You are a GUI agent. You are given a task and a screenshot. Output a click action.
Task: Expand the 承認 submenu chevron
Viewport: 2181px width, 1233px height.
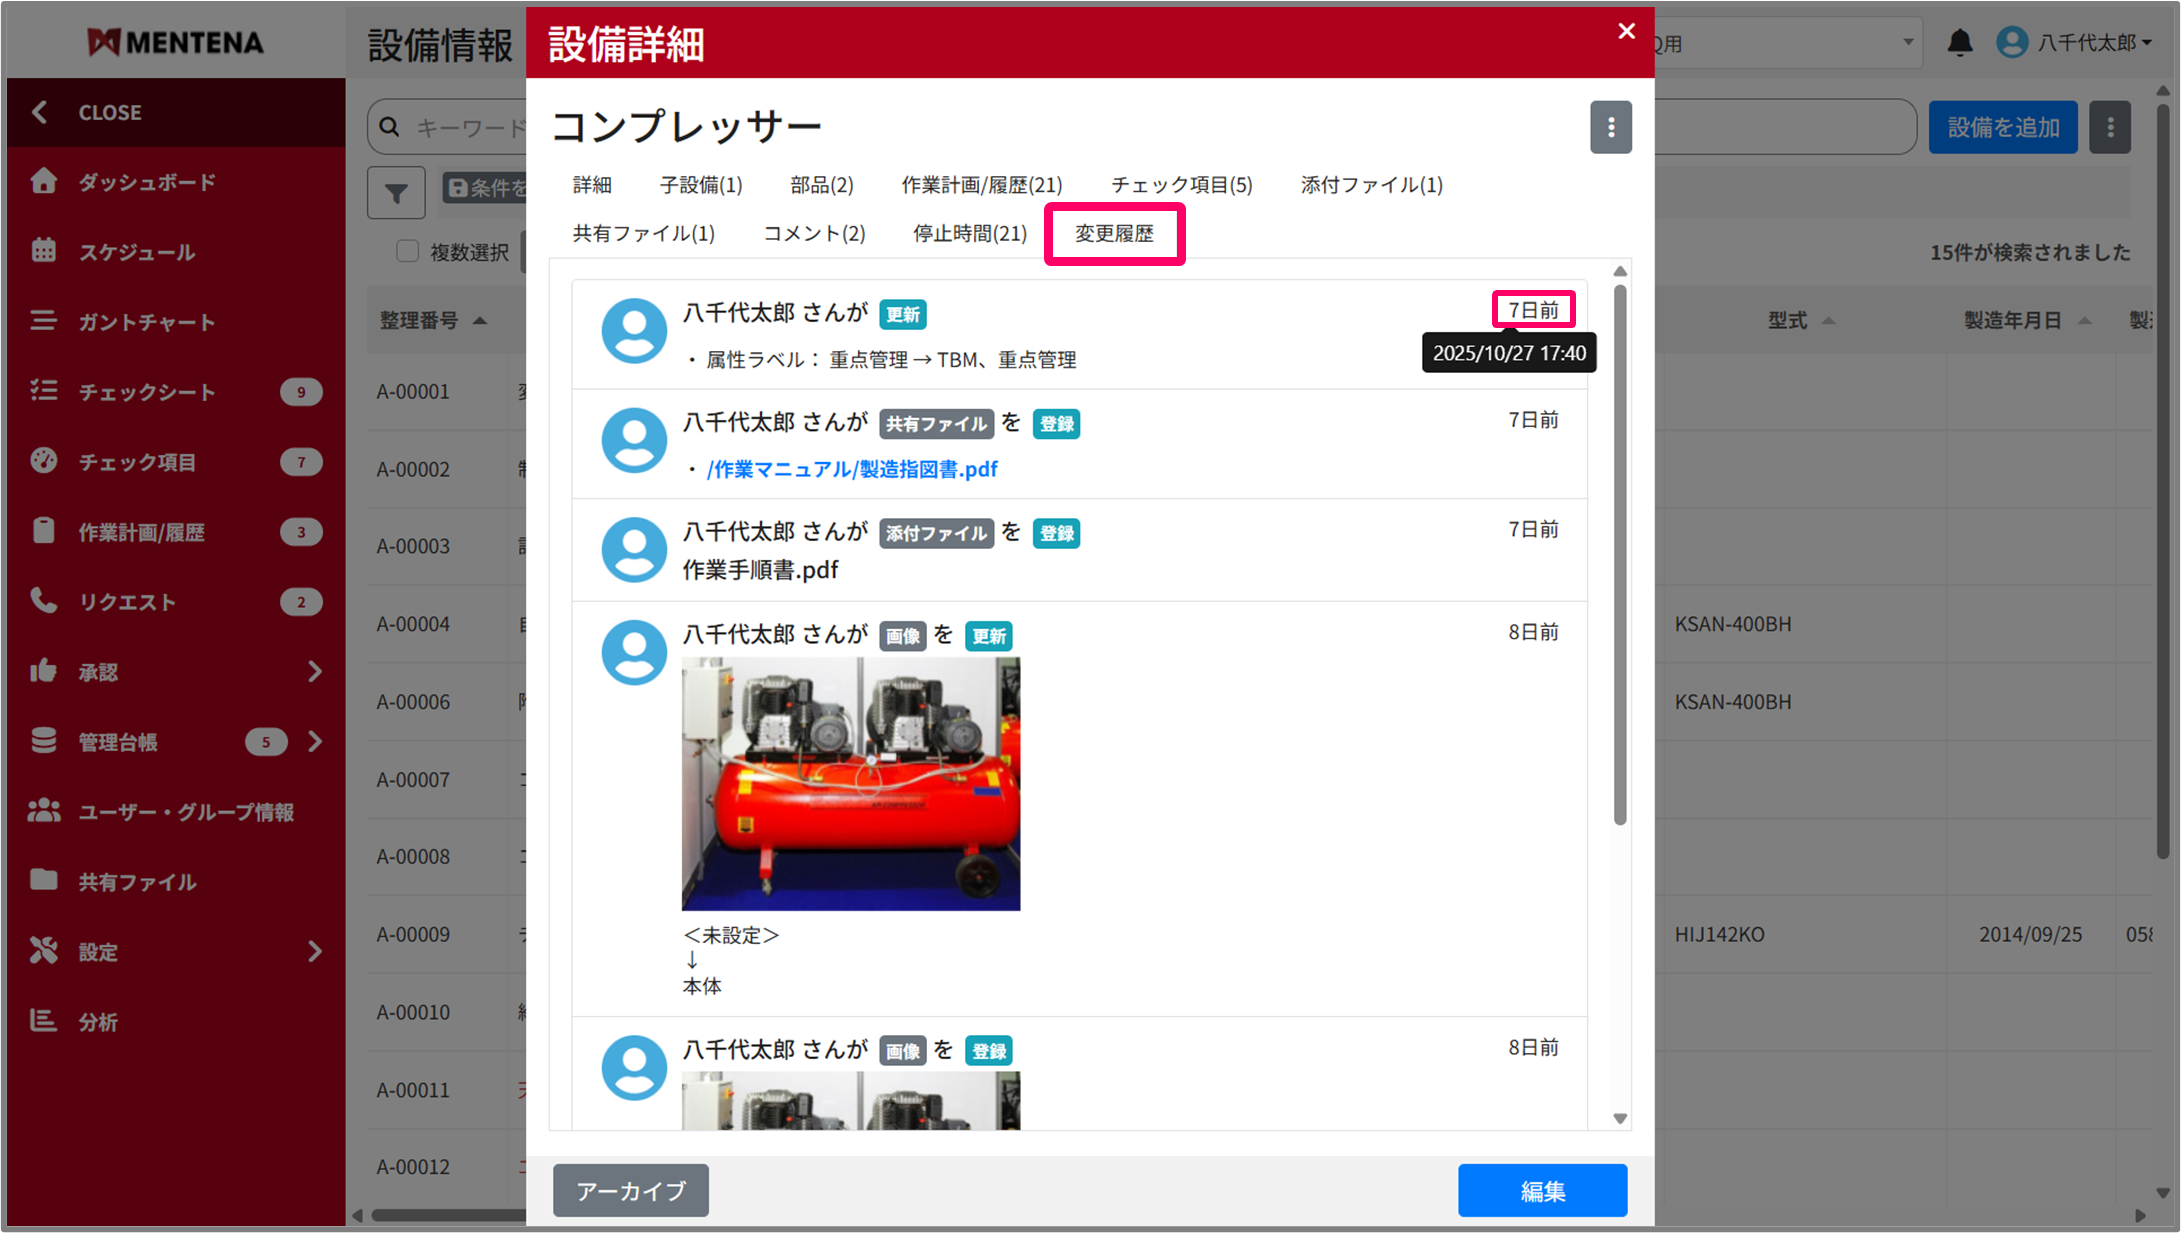point(315,671)
